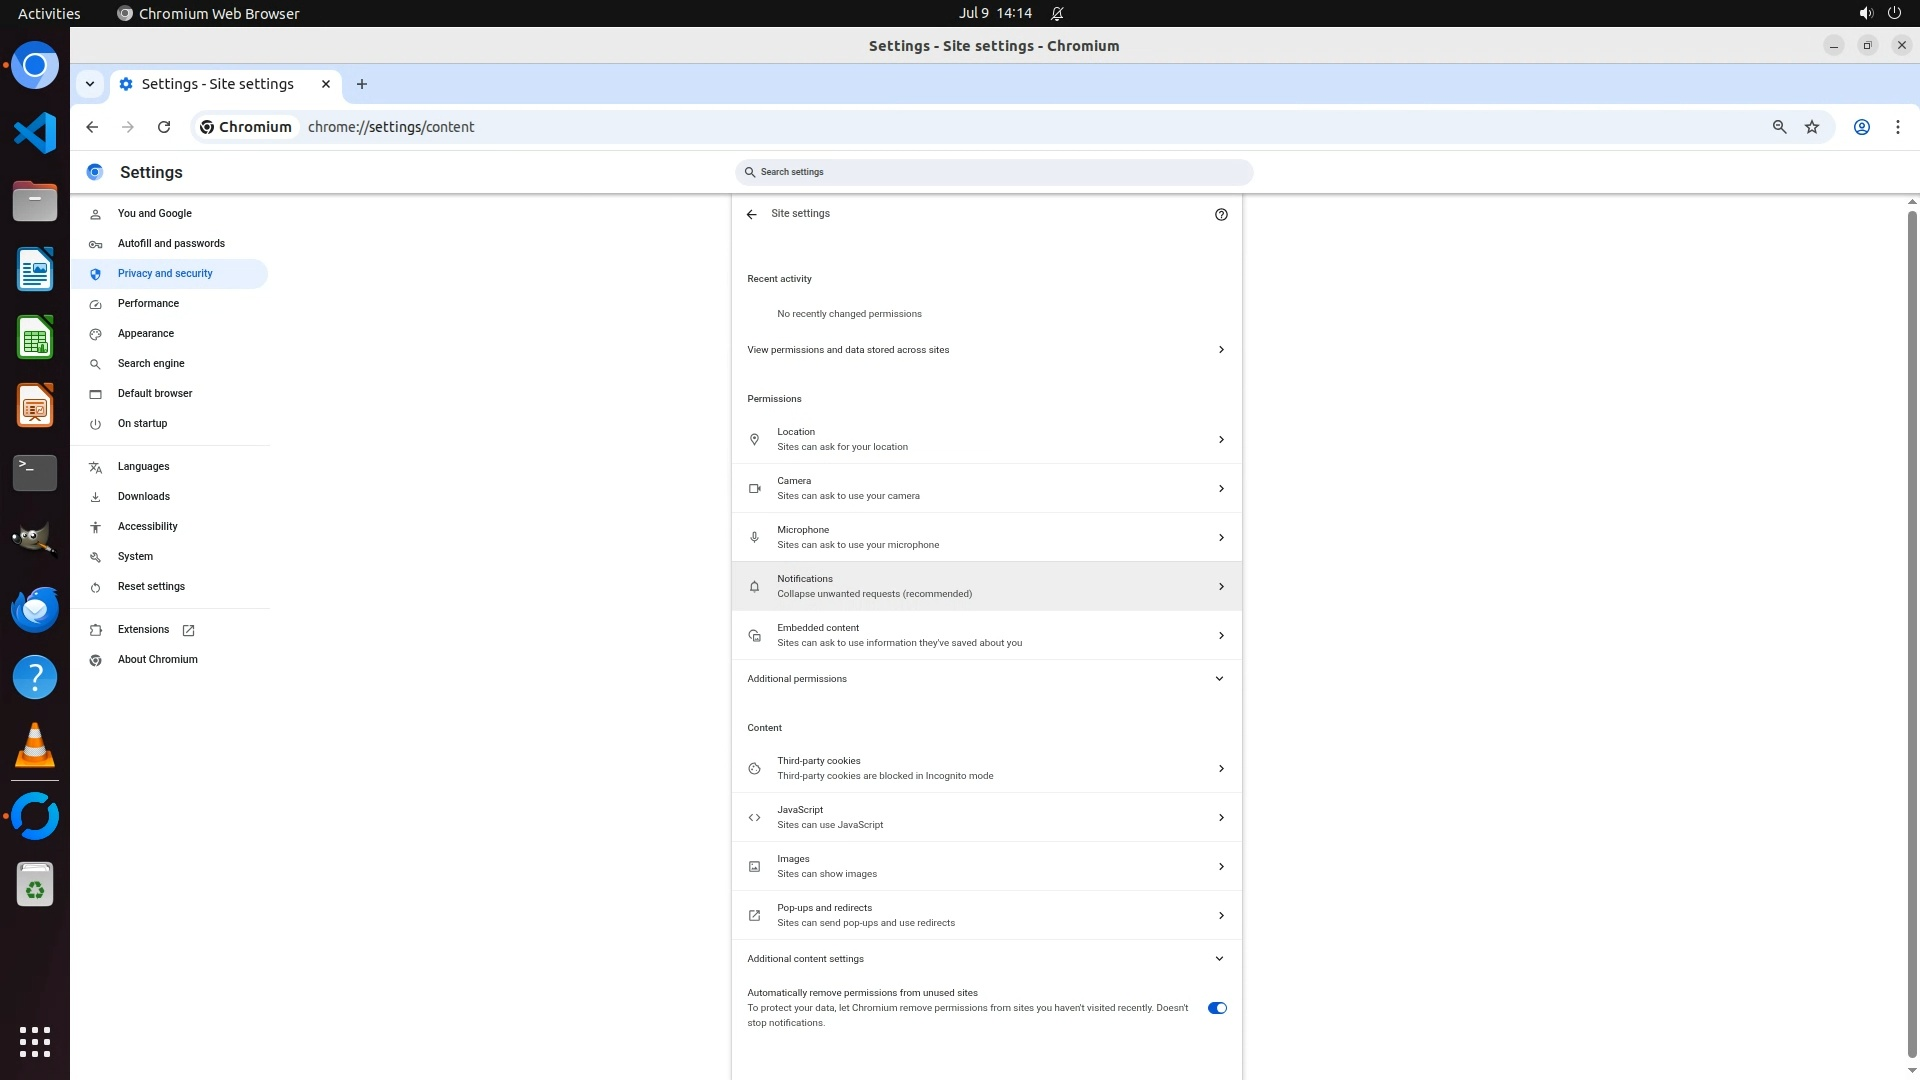Select Appearance in settings sidebar
Image resolution: width=1920 pixels, height=1080 pixels.
point(146,334)
